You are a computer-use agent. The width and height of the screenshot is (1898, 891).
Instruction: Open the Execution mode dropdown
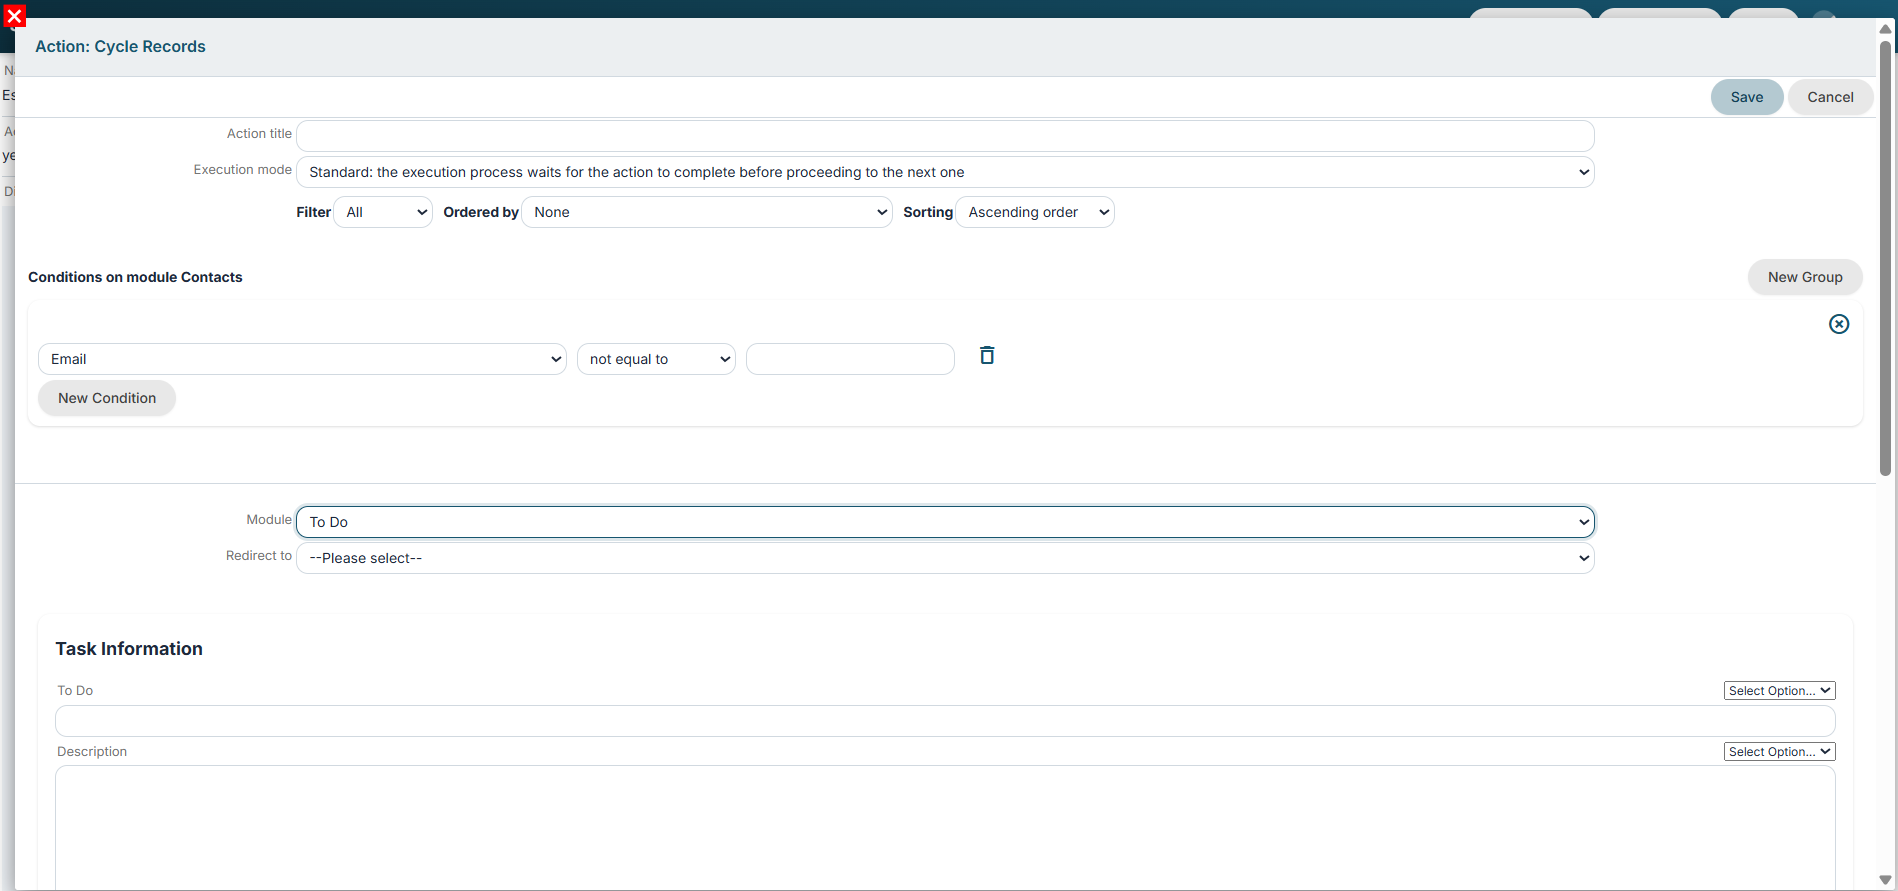tap(945, 172)
